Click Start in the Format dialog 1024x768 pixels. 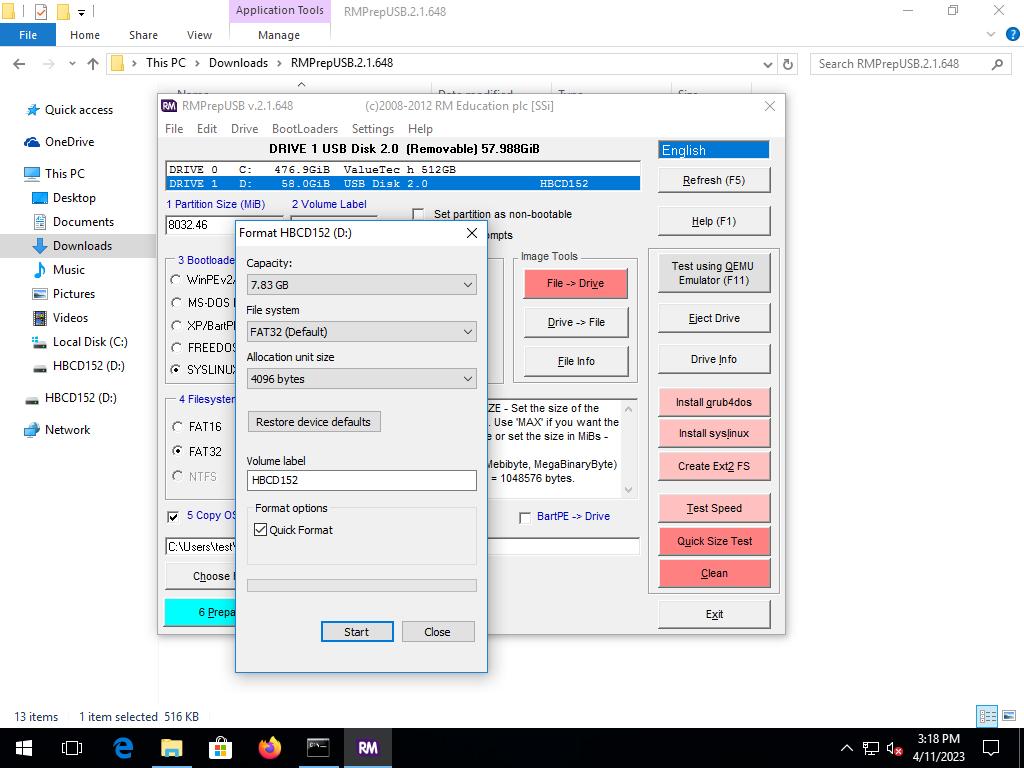point(356,632)
